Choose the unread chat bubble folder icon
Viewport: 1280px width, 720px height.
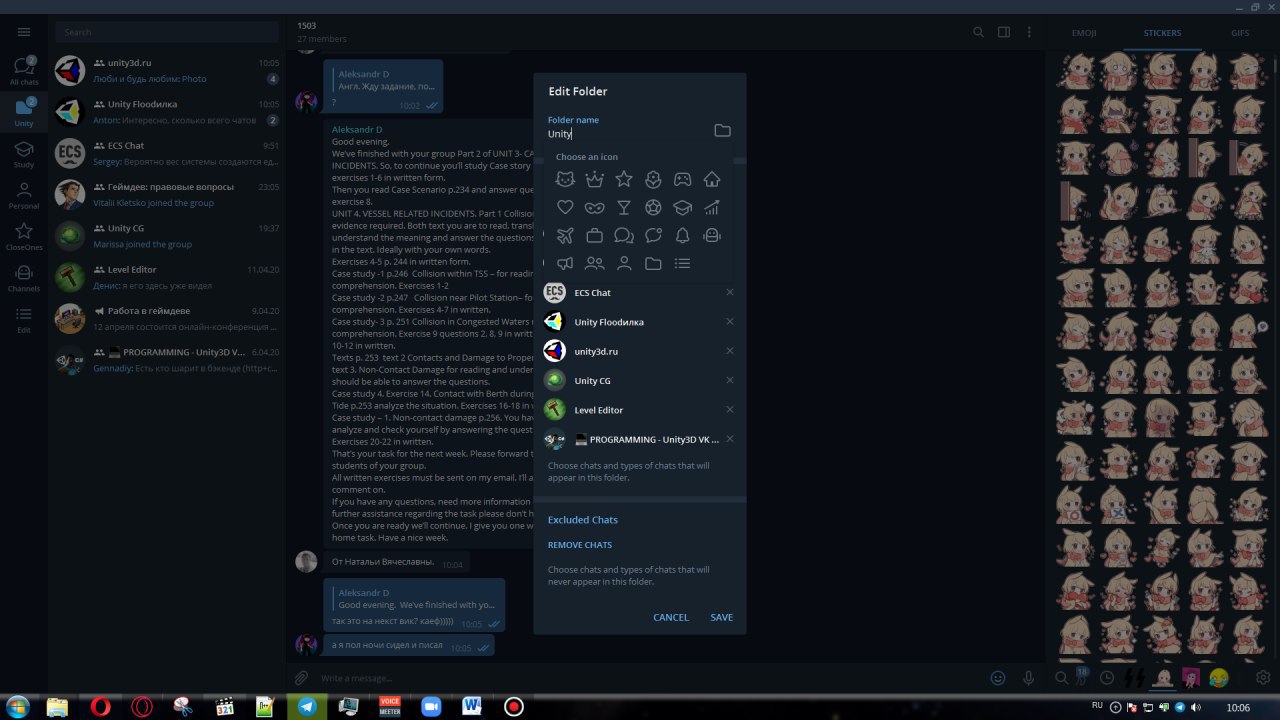[653, 236]
